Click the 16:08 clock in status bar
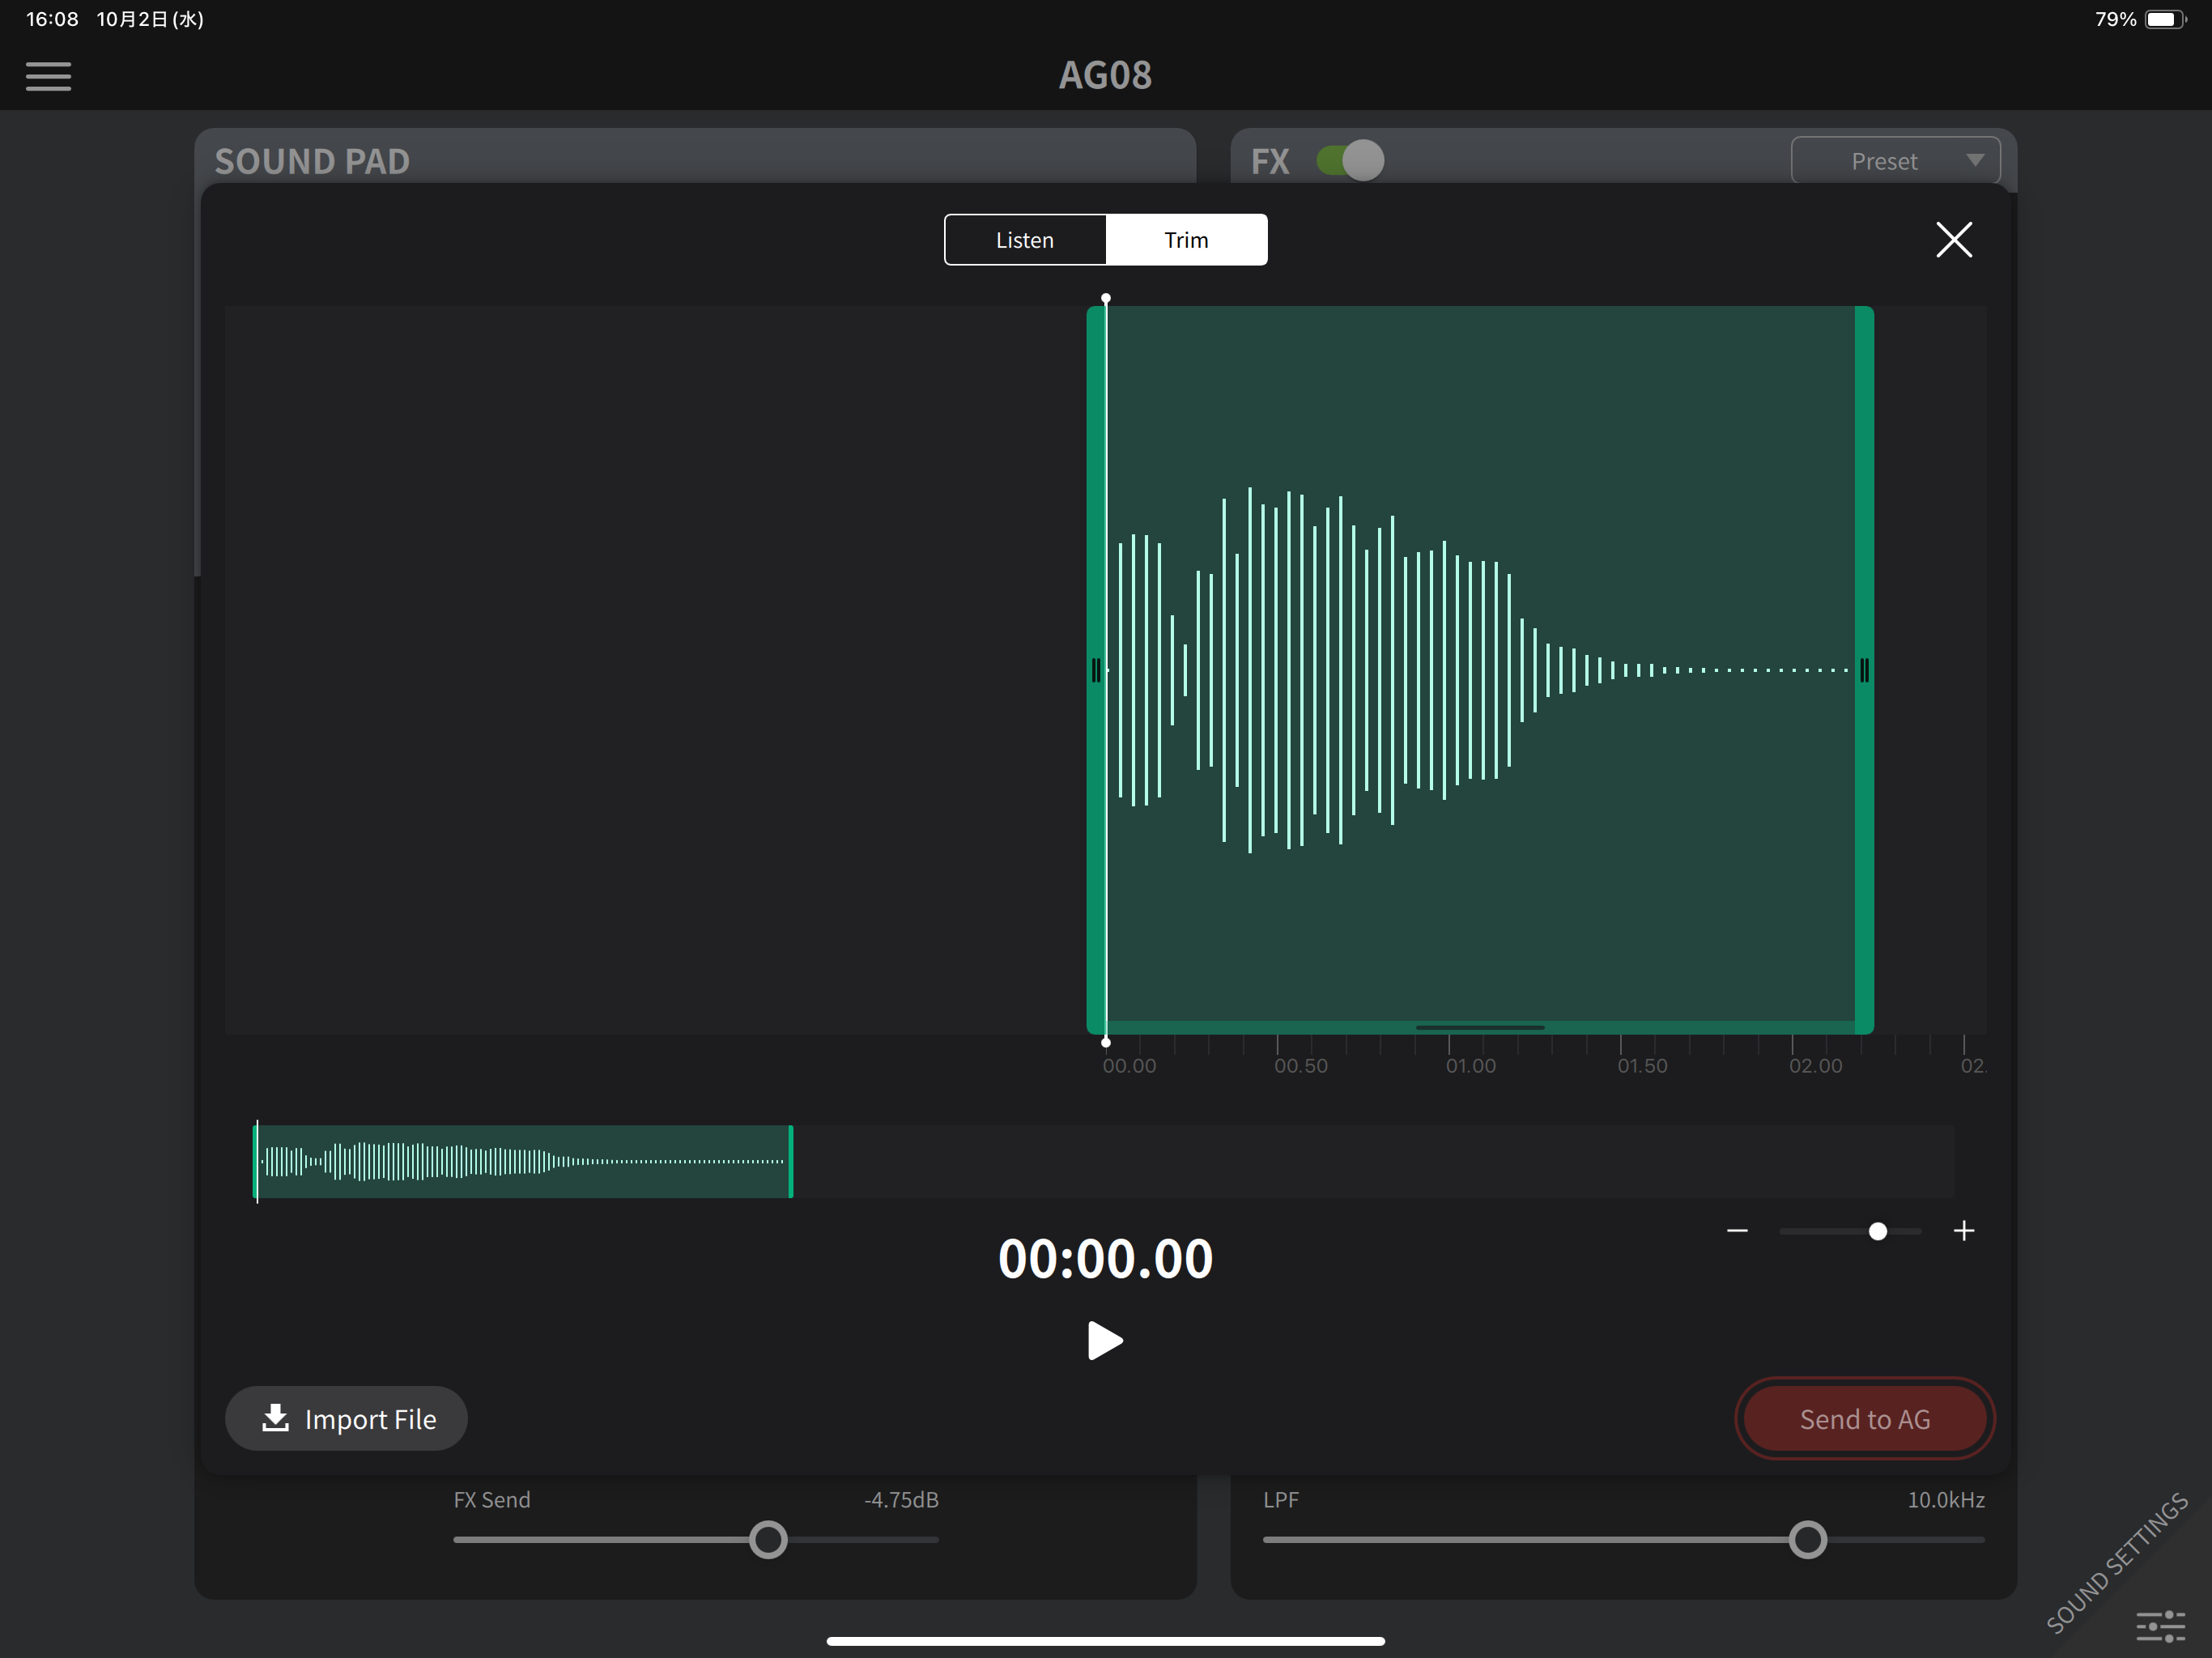Screen dimensions: 2212x1658 tap(52, 20)
